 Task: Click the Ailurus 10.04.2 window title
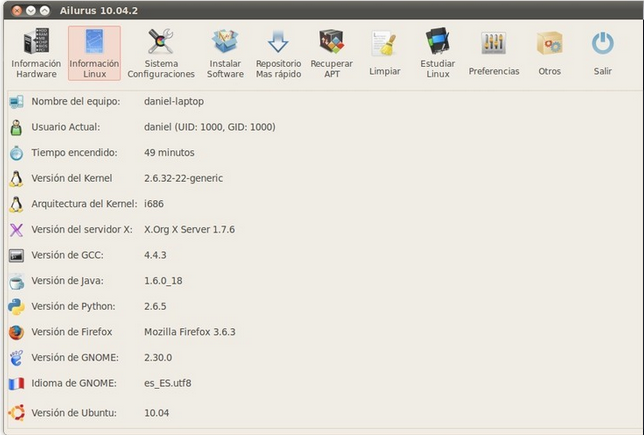pos(99,10)
